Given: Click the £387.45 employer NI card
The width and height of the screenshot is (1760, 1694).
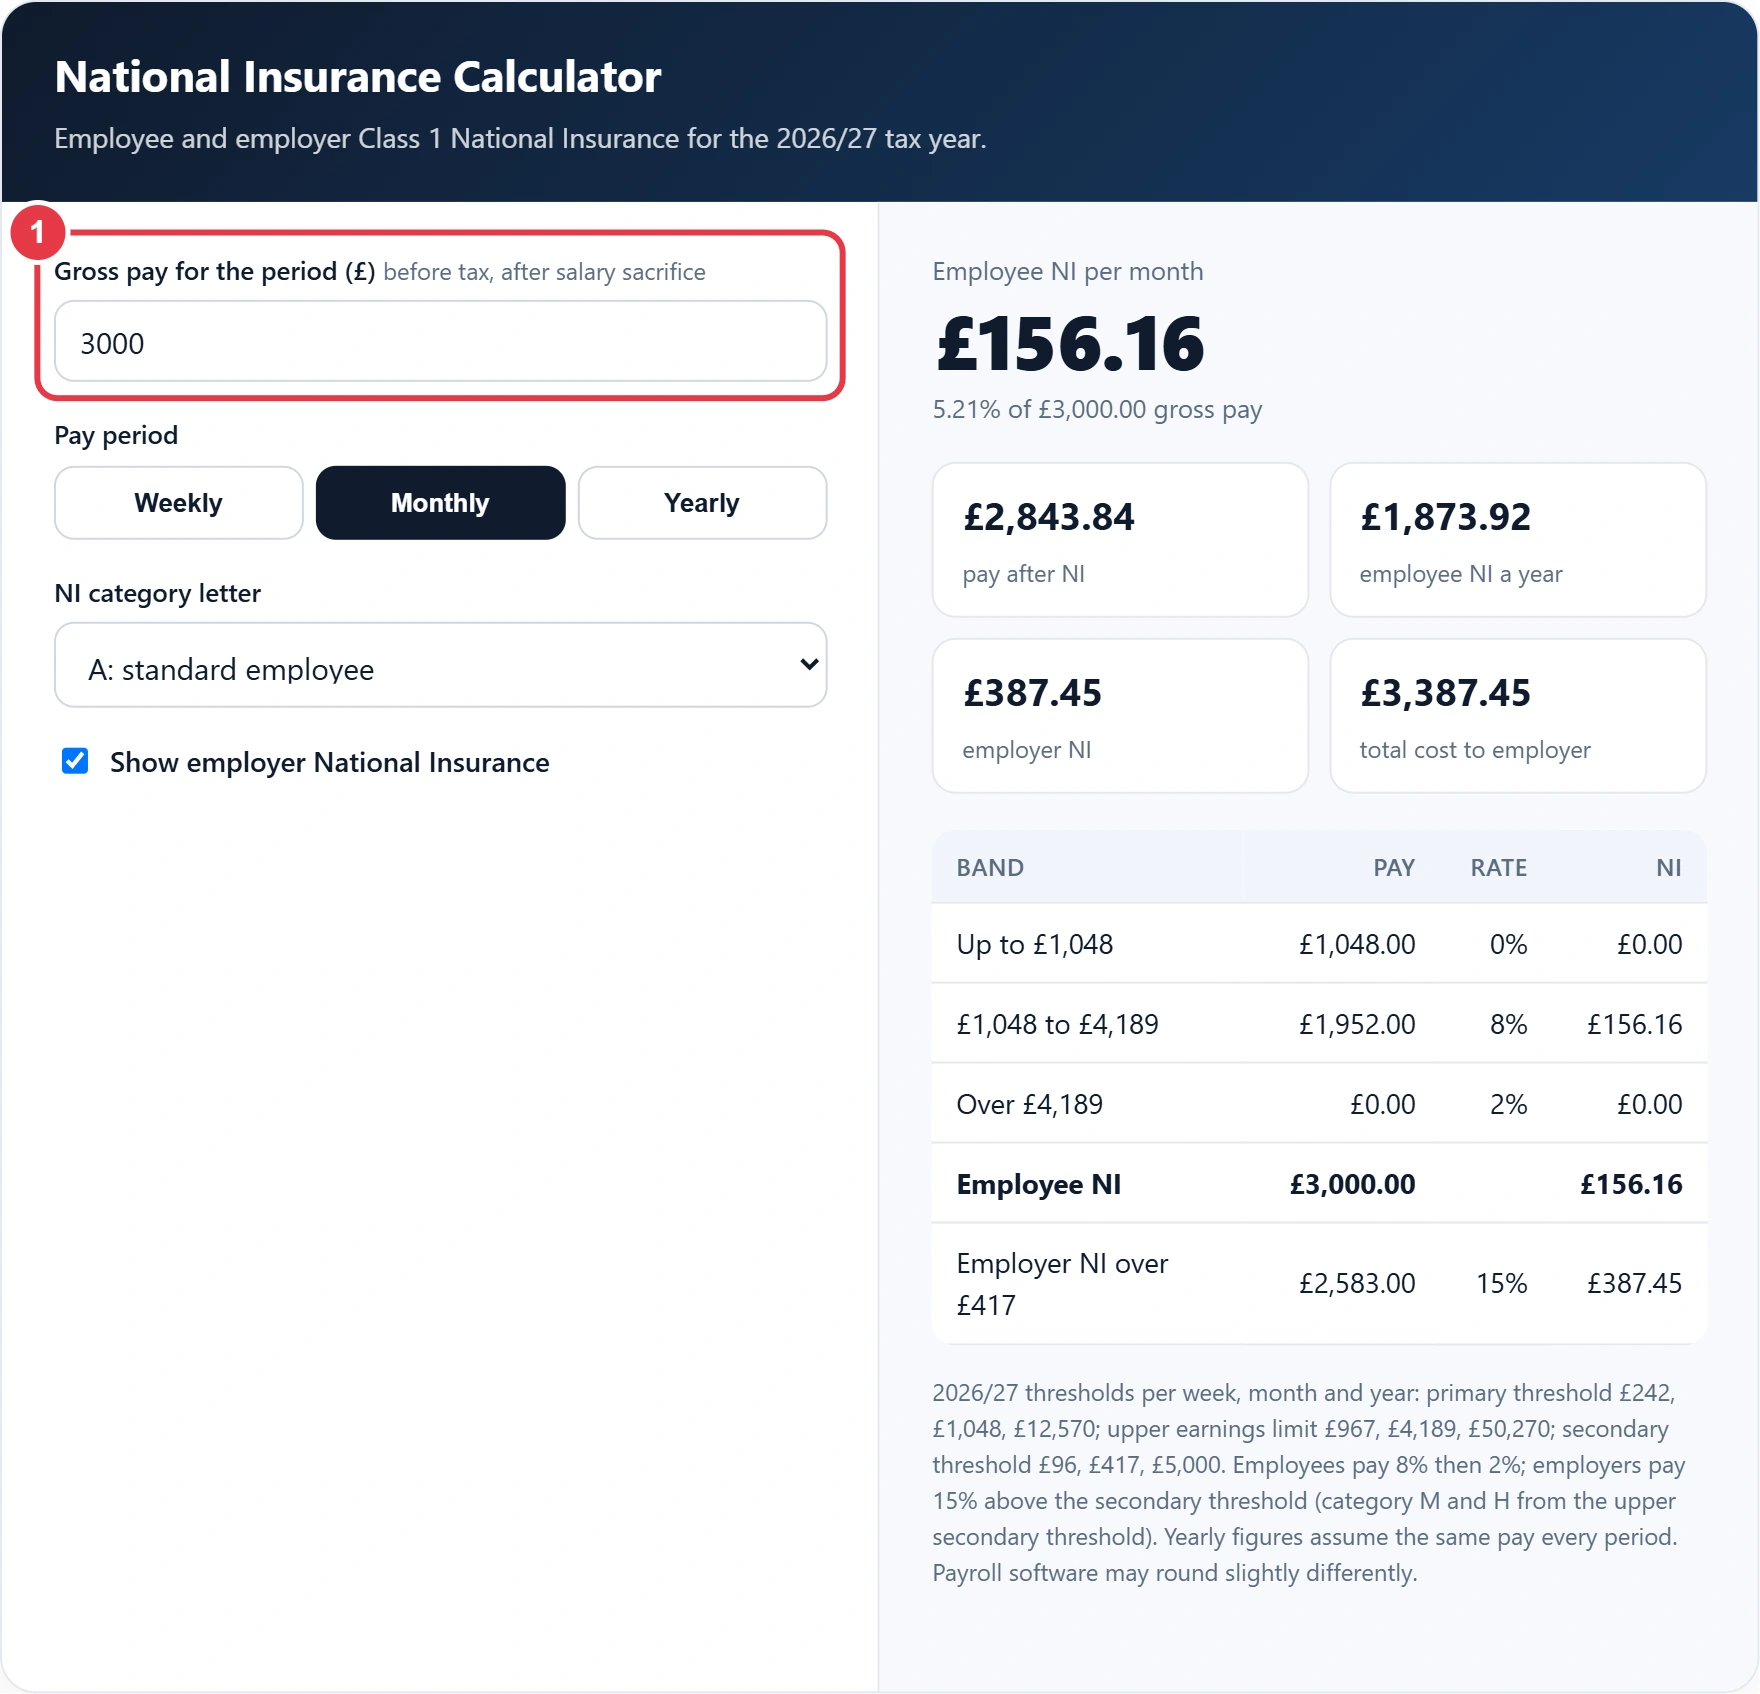Looking at the screenshot, I should click(1120, 716).
